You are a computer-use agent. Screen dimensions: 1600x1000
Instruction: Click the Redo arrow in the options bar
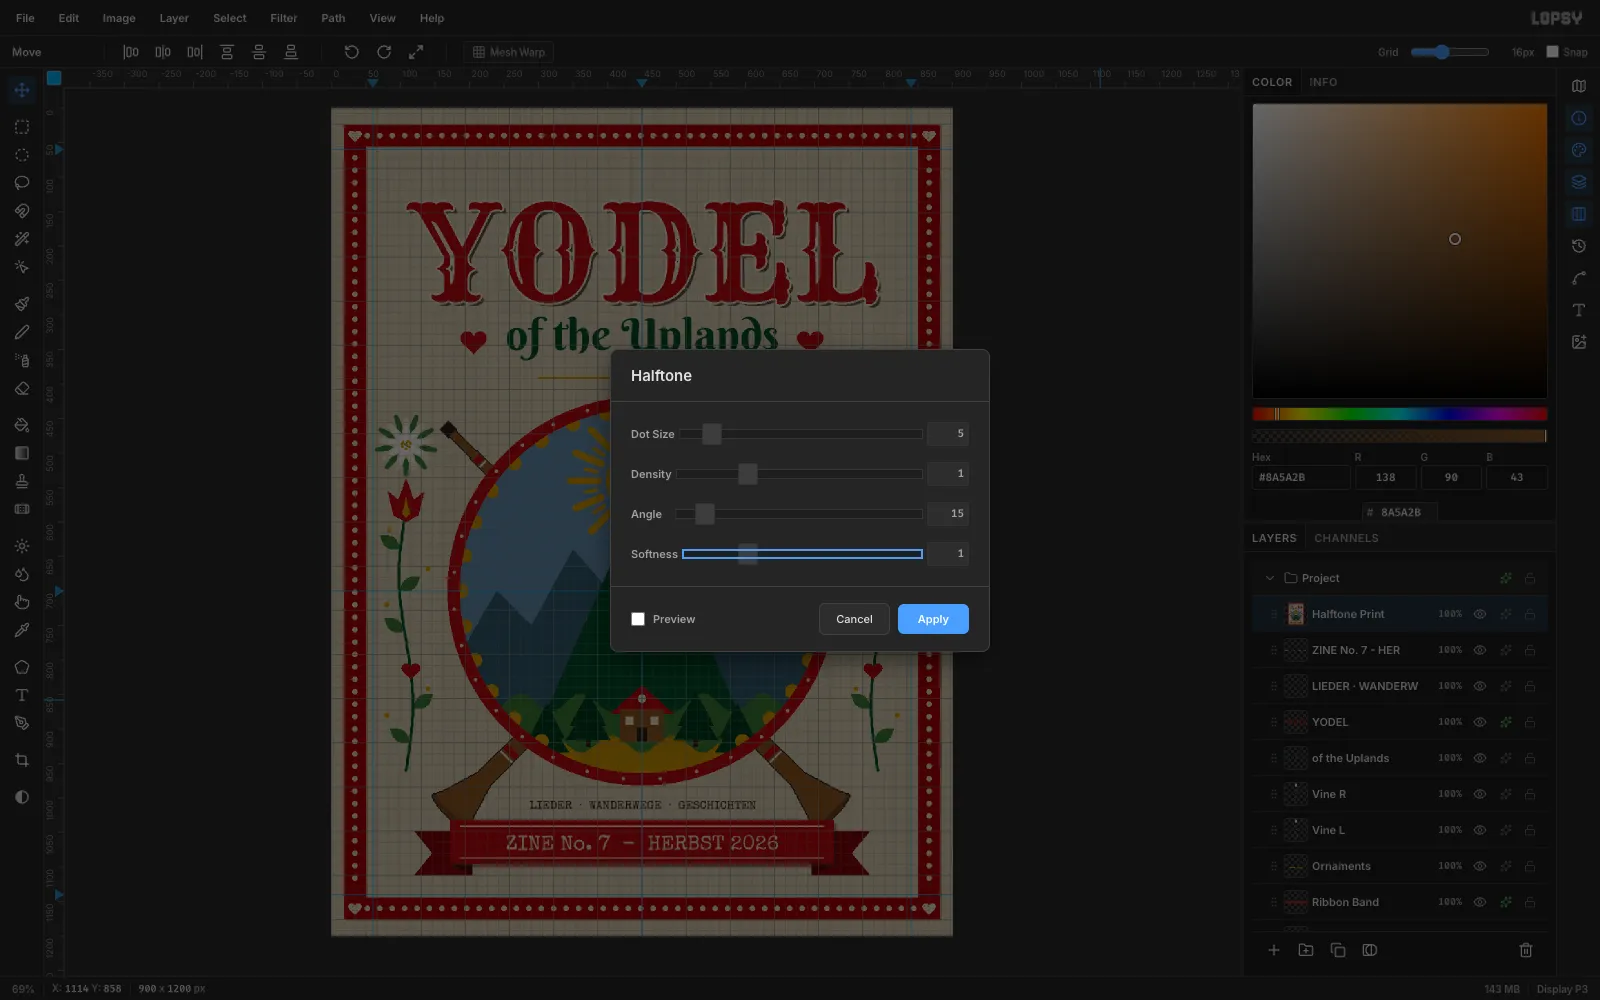pos(384,52)
